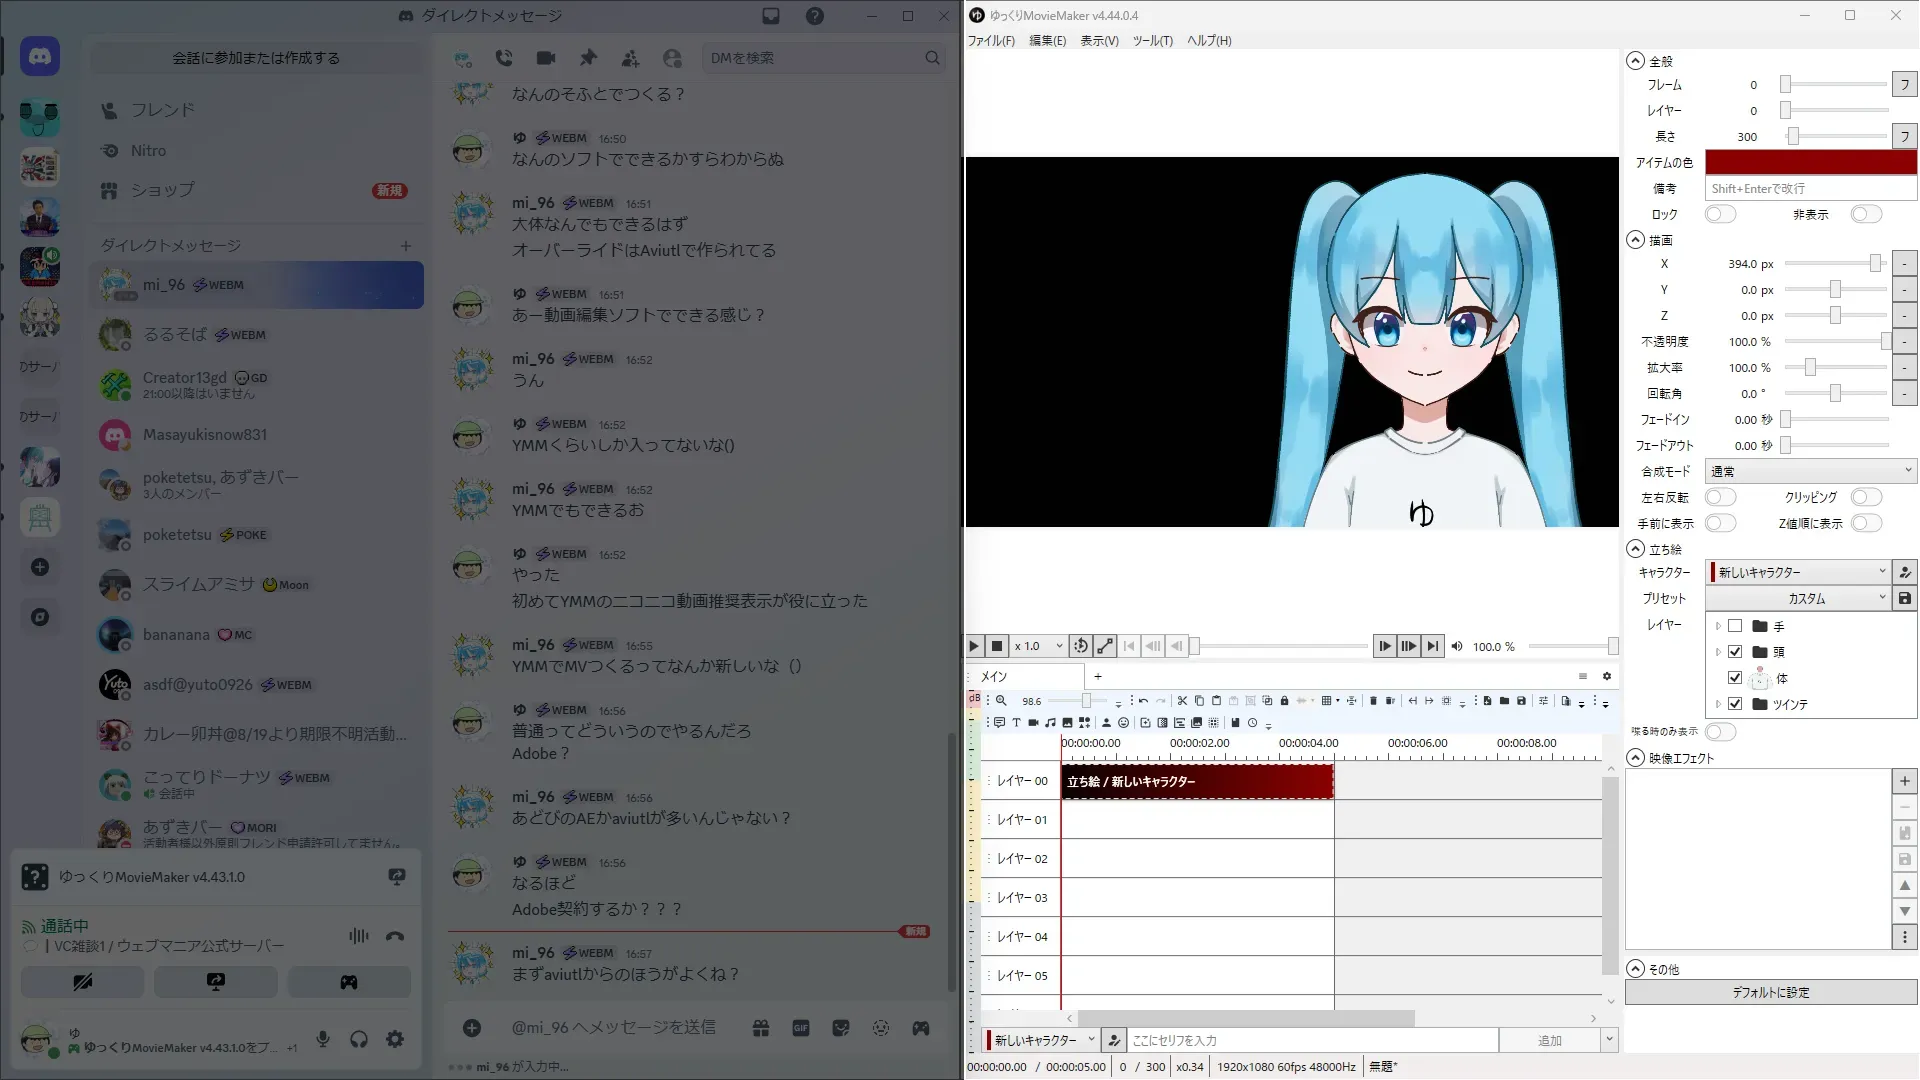
Task: Click the lock icon in timeline toolbar
Action: [1284, 701]
